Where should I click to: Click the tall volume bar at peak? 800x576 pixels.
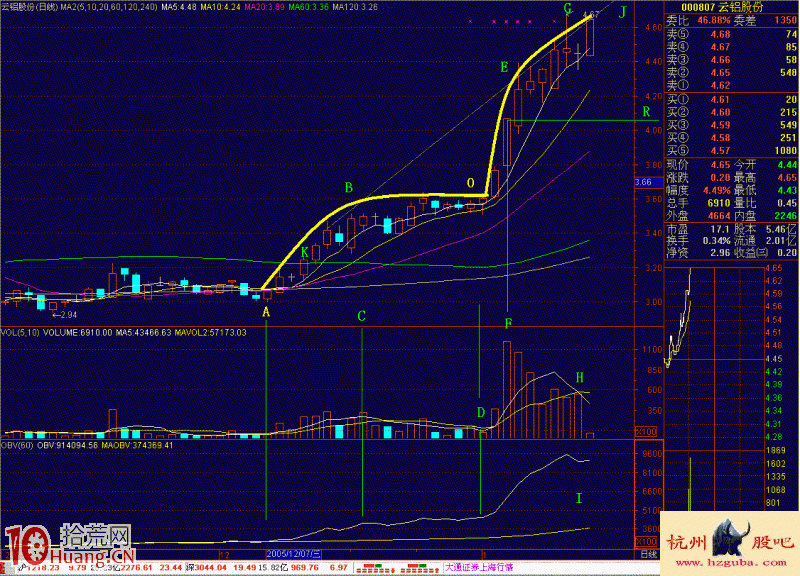coord(507,390)
